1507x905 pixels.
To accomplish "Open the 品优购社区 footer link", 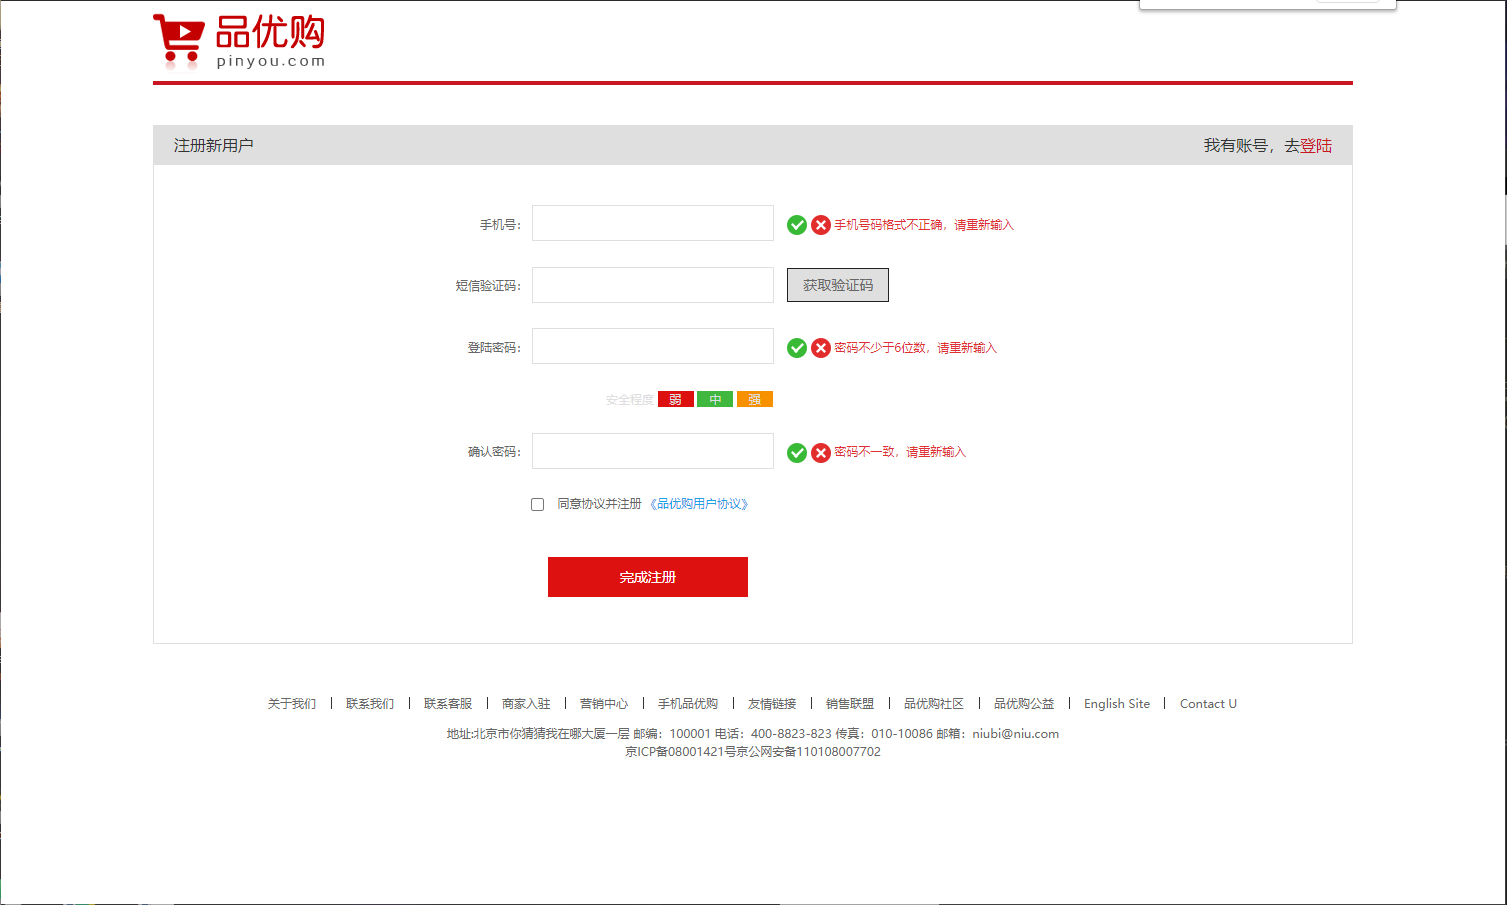I will click(934, 704).
